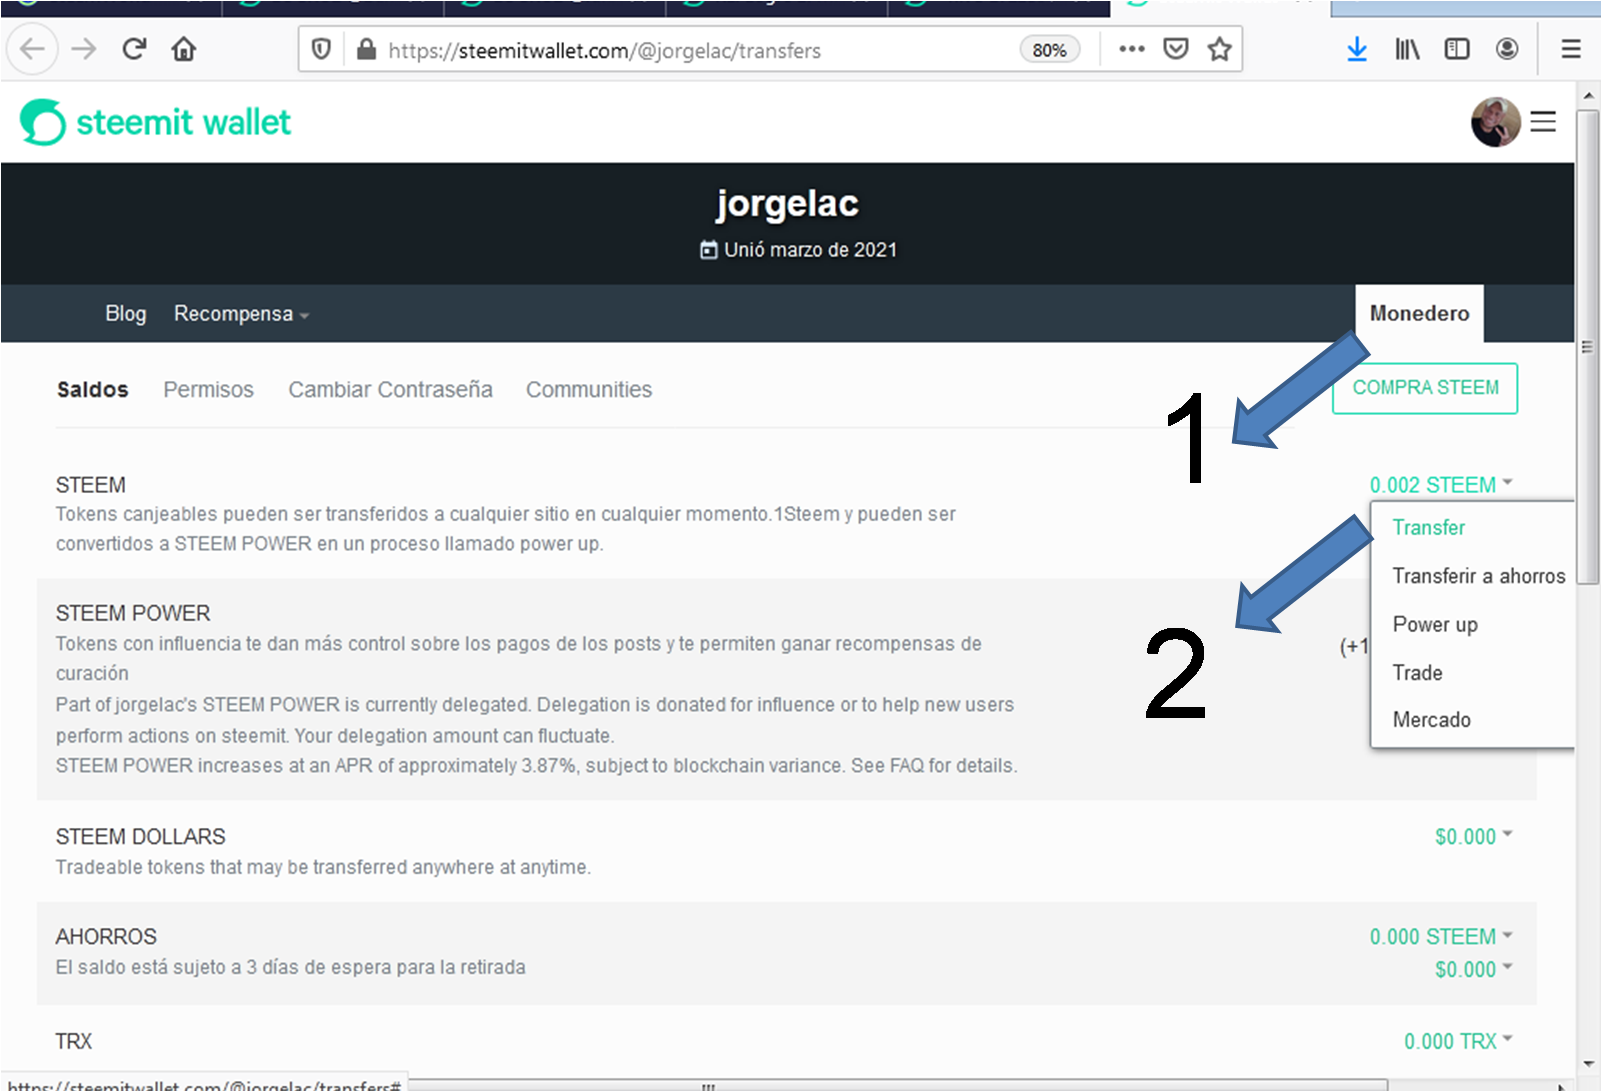
Task: Click the 'Unió marzo de 2021' text
Action: click(x=810, y=250)
